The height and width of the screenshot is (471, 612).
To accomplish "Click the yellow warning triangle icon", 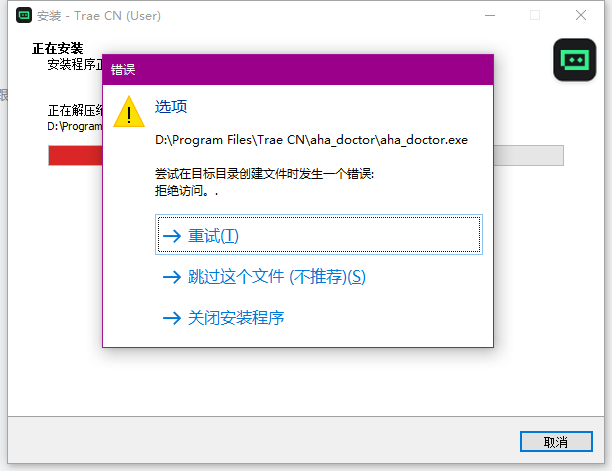I will tap(129, 111).
